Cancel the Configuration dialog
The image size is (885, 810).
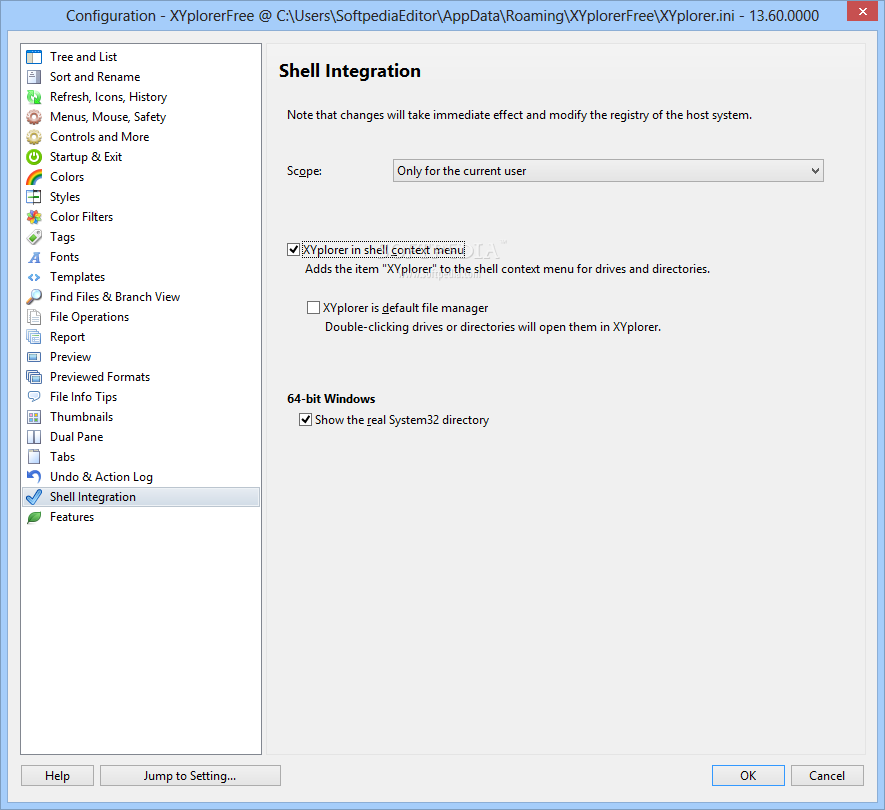(827, 776)
